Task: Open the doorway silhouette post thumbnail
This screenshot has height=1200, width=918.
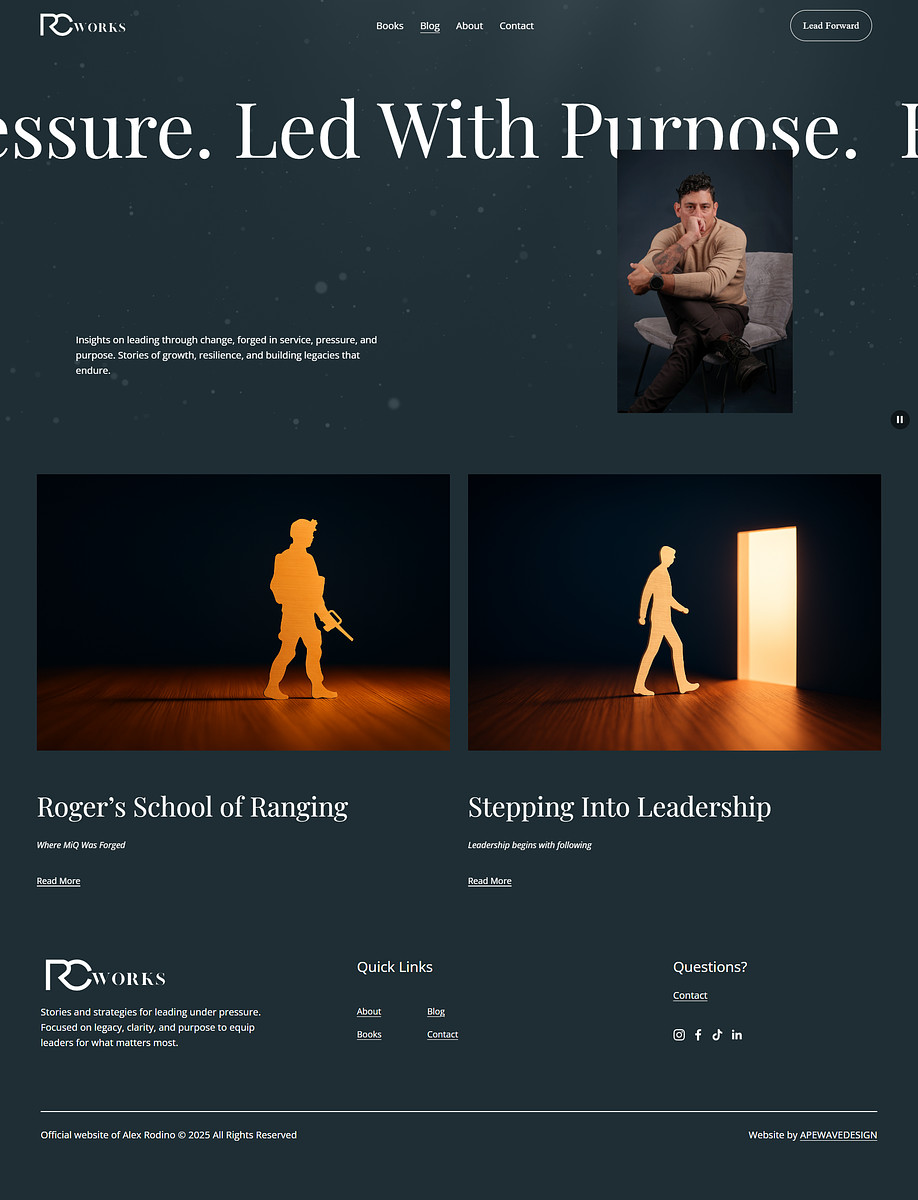Action: pos(674,612)
